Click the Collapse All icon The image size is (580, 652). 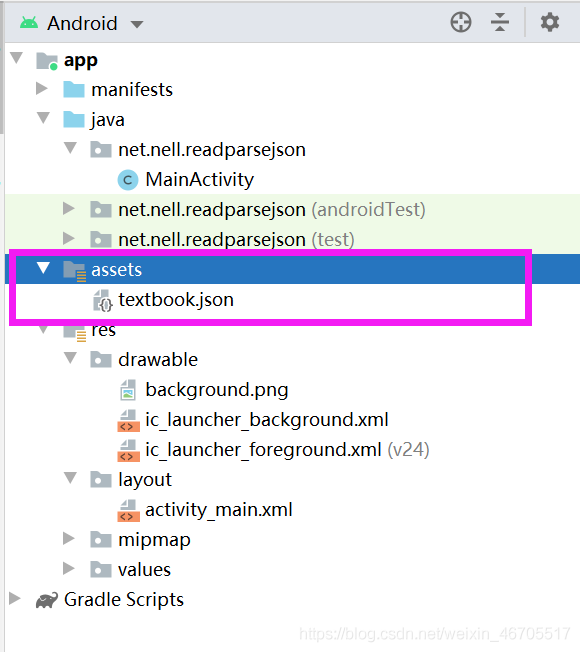pyautogui.click(x=500, y=22)
